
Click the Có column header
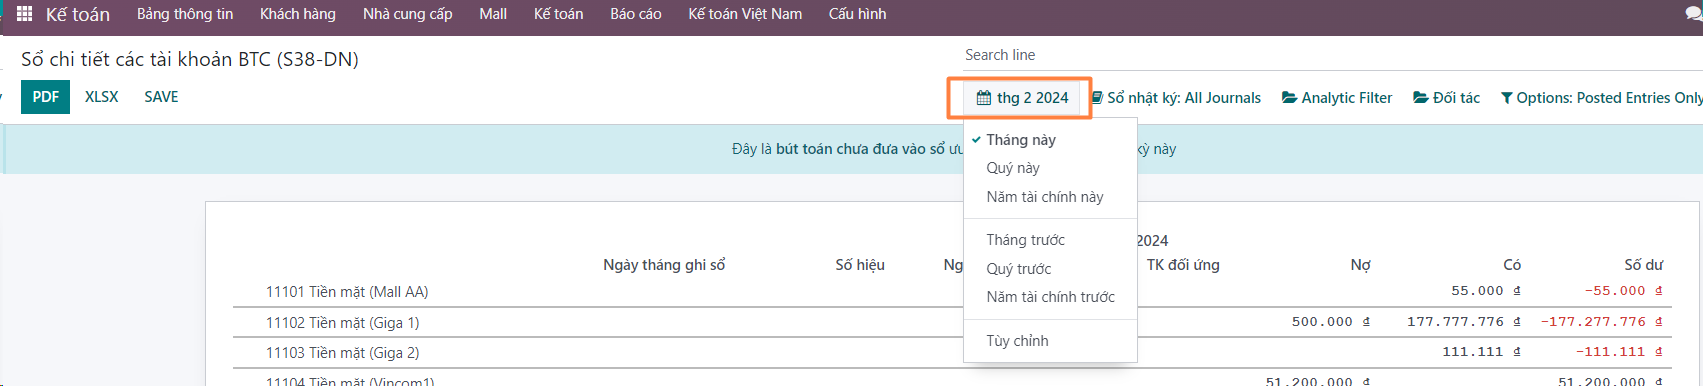pyautogui.click(x=1512, y=265)
